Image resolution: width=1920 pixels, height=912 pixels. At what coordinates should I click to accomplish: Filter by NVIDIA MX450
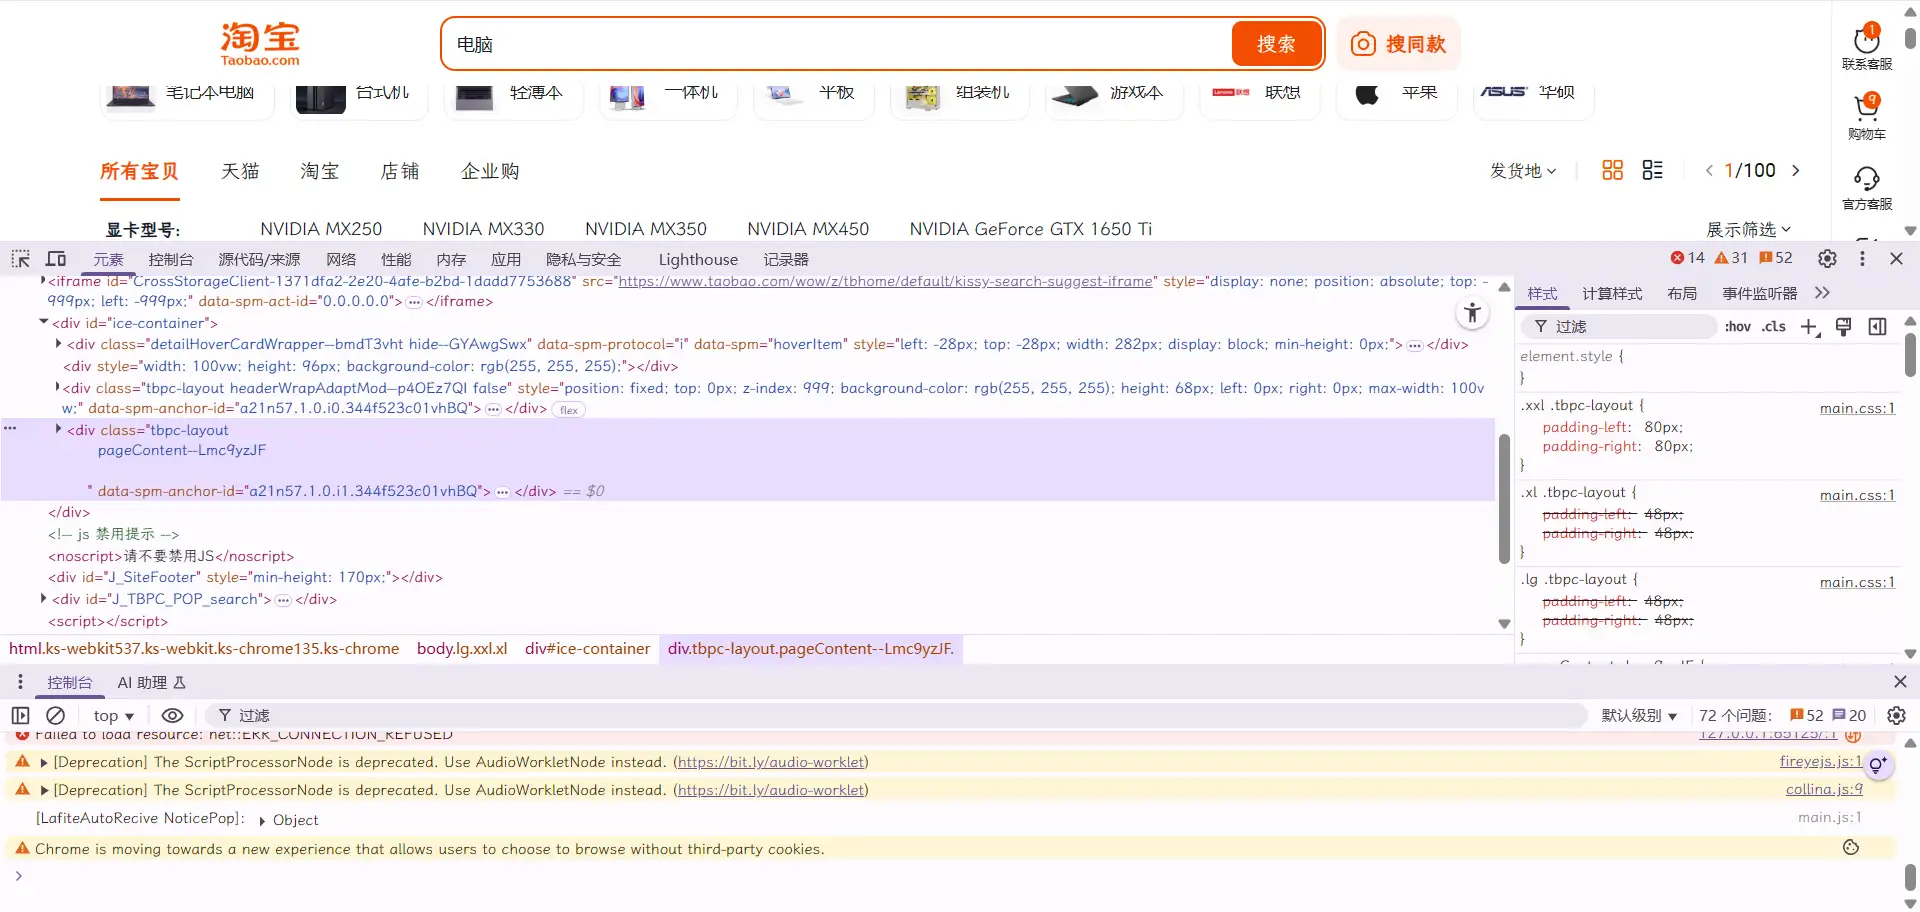[x=808, y=229]
